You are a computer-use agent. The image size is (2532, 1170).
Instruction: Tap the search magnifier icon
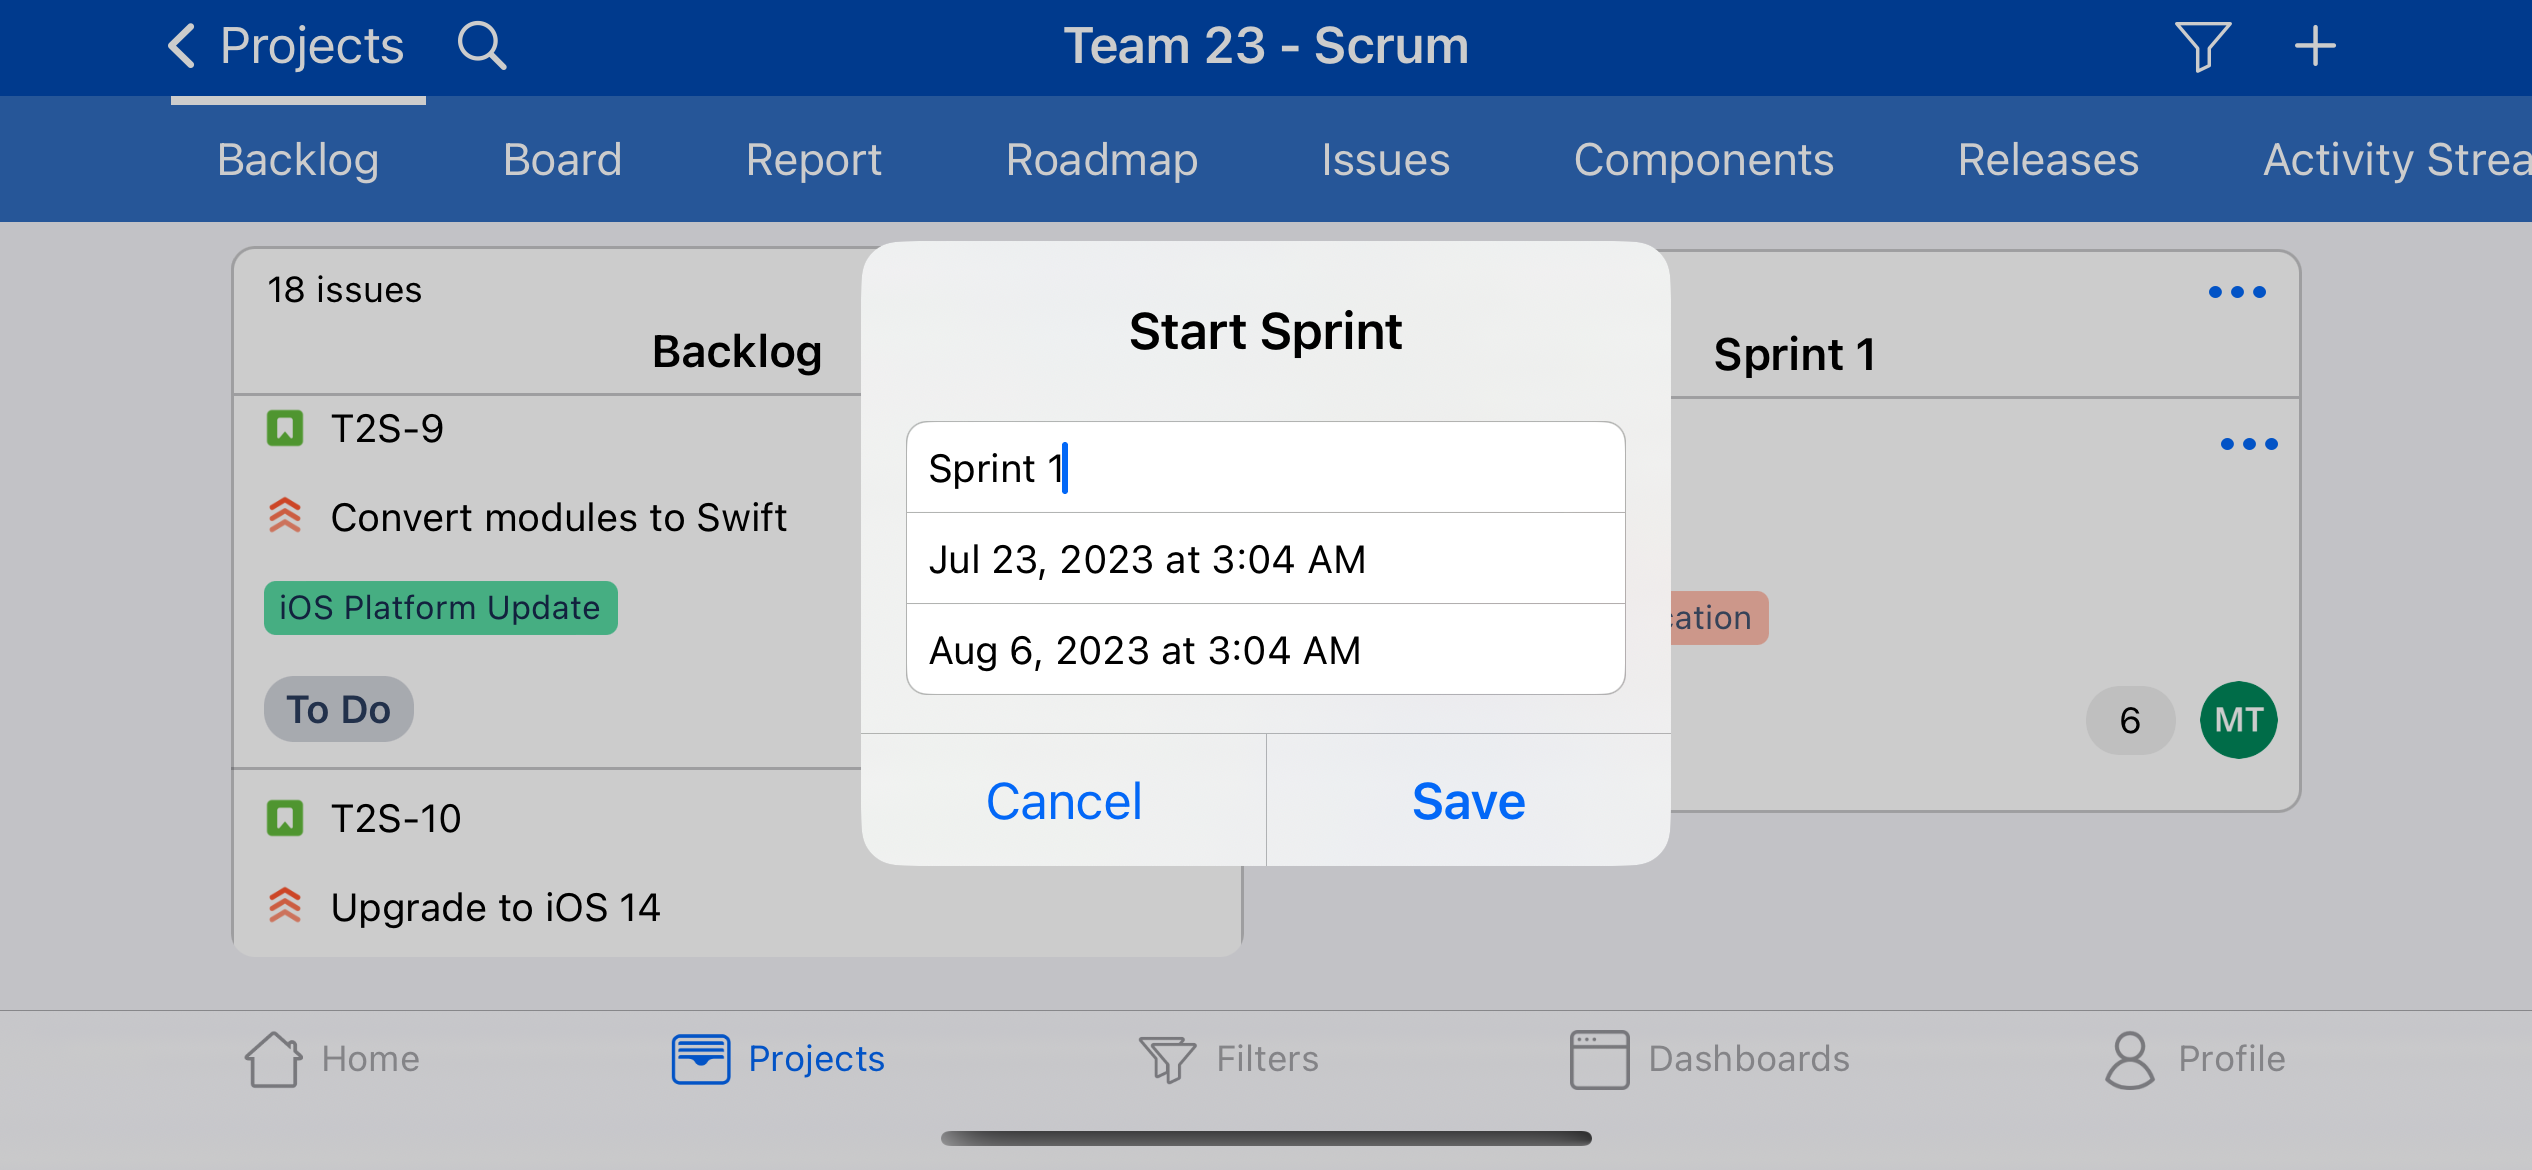[x=482, y=46]
